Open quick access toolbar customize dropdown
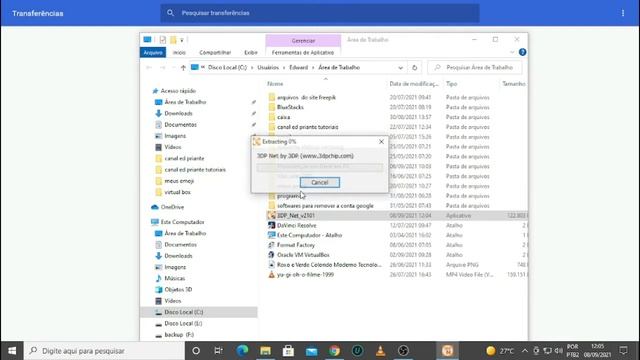The image size is (640, 360). 182,40
